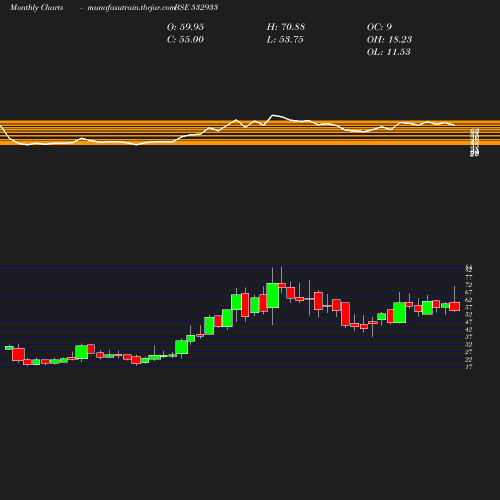Click the price axis label '52'
The width and height of the screenshot is (500, 500).
pyautogui.click(x=469, y=314)
